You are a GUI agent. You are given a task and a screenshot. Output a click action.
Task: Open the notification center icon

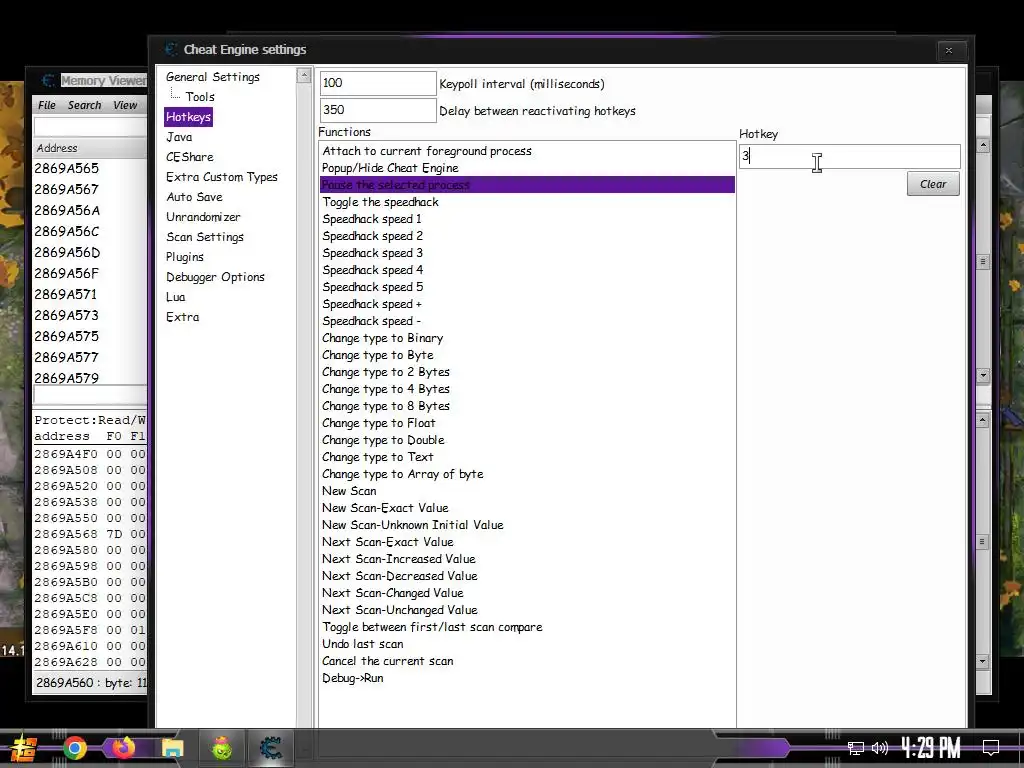point(991,748)
